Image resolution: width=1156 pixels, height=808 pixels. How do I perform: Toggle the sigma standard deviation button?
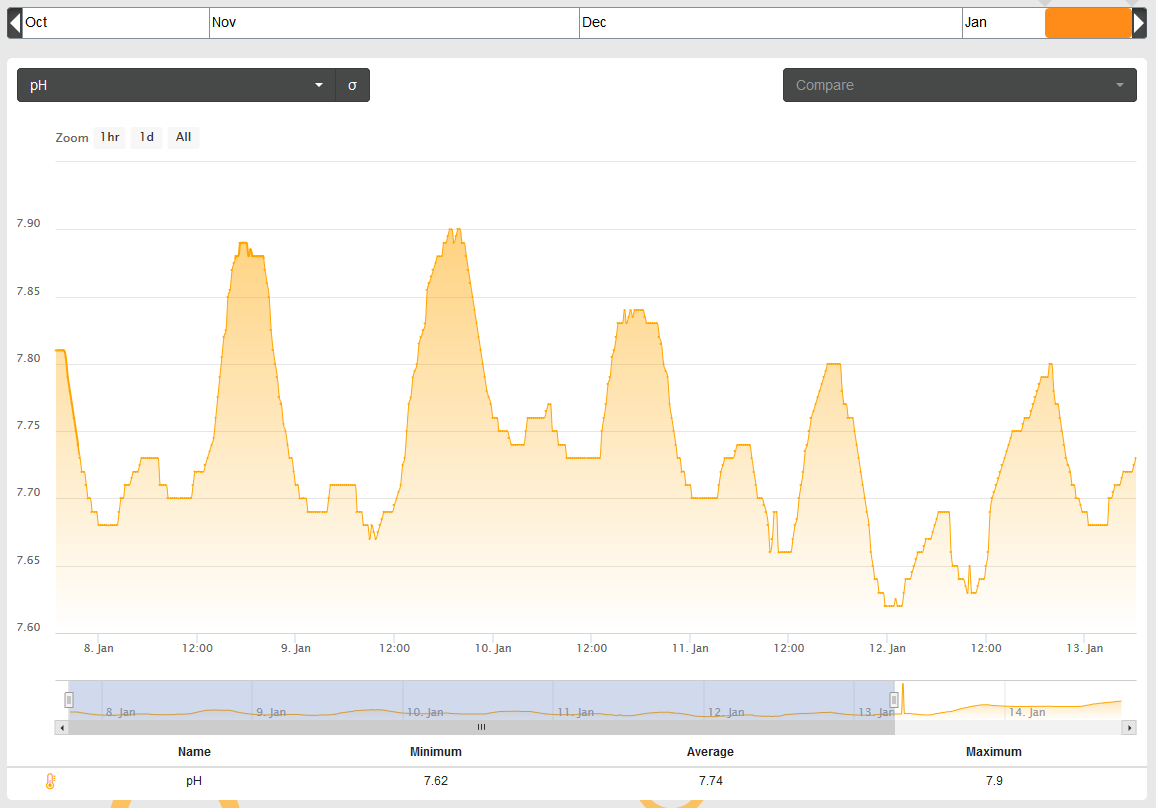352,86
